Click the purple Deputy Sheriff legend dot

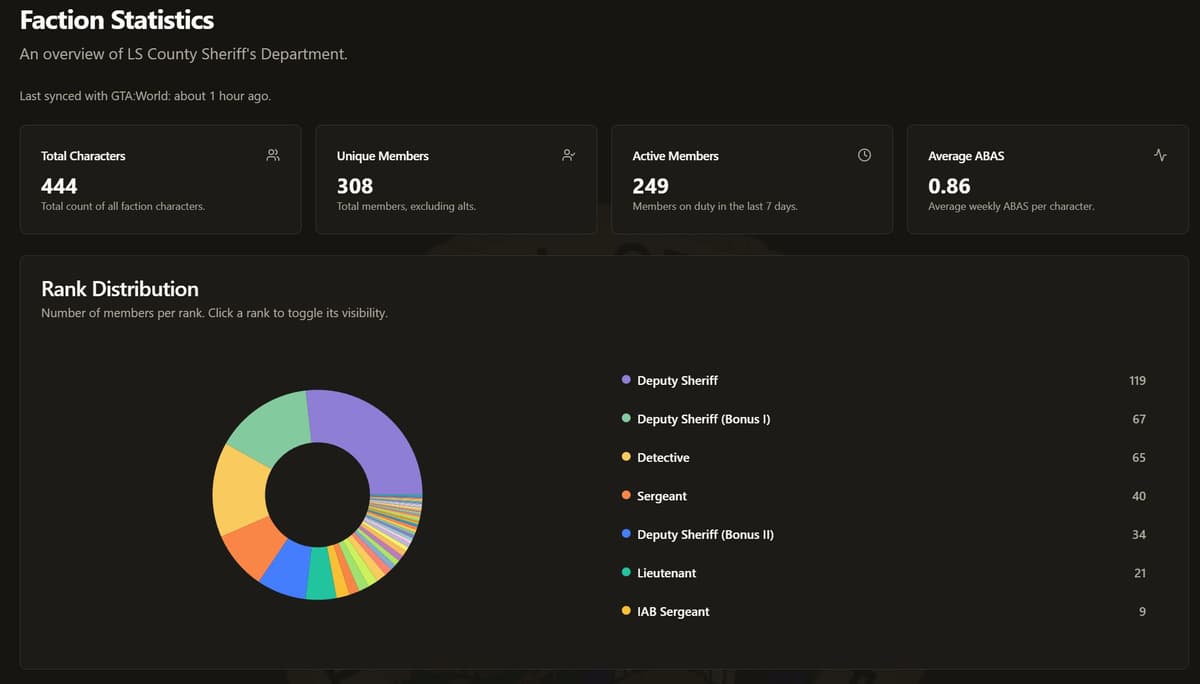625,379
